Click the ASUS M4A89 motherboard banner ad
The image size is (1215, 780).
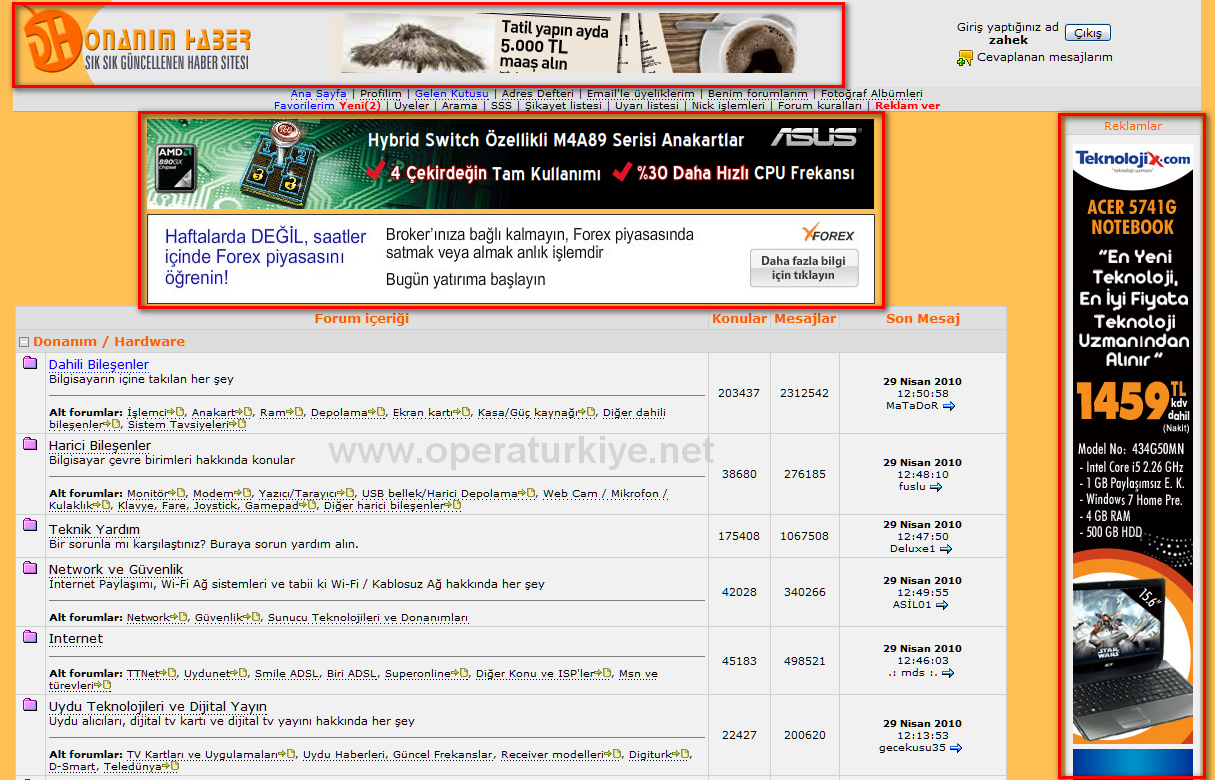[510, 164]
